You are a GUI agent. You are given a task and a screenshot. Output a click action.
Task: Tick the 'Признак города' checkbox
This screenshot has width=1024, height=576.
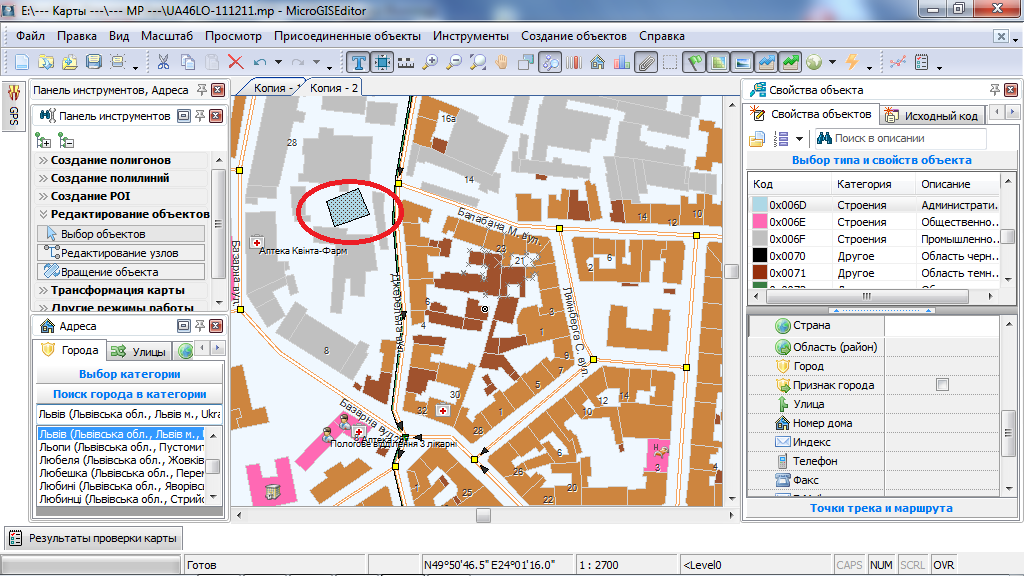941,385
